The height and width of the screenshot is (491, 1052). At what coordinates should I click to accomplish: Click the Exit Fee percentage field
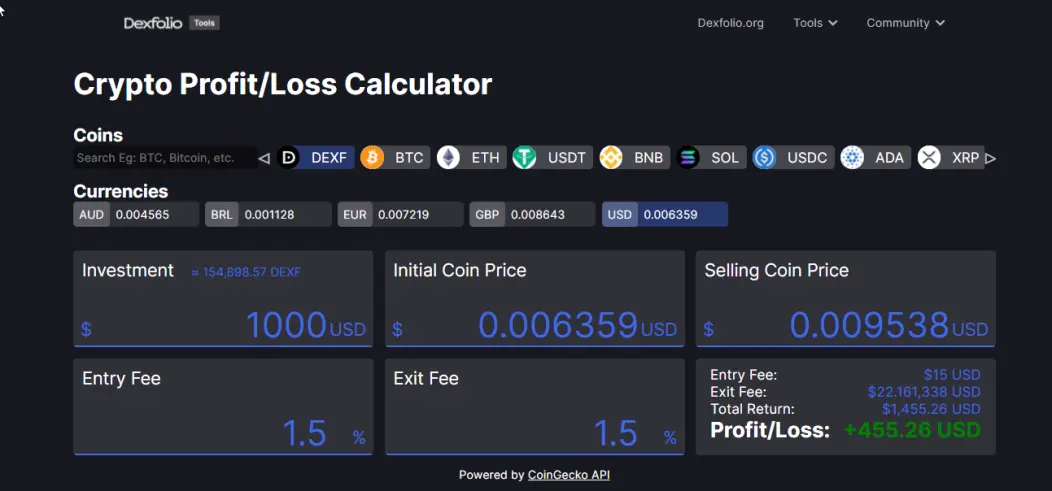(x=615, y=433)
